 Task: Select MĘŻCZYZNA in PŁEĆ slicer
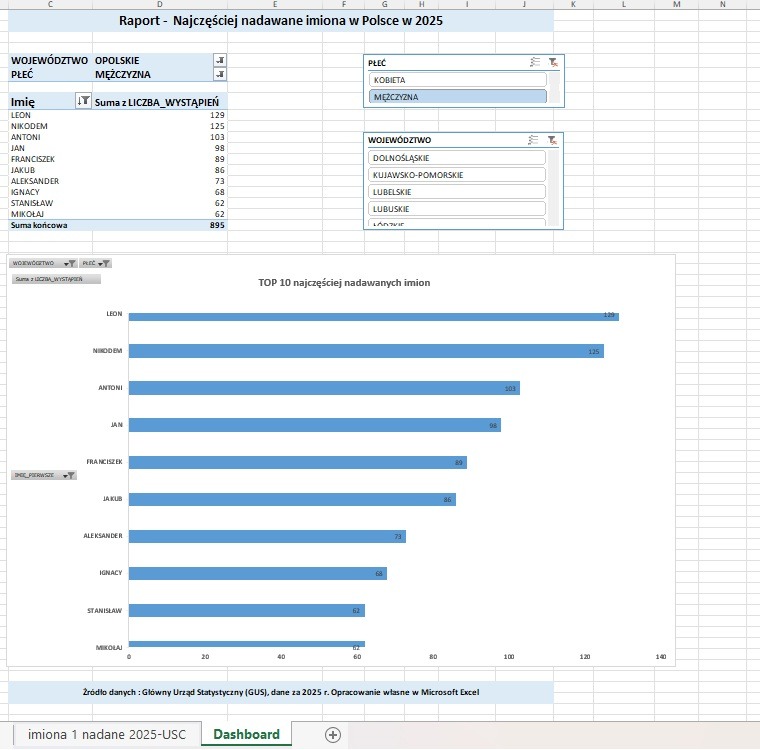coord(458,97)
